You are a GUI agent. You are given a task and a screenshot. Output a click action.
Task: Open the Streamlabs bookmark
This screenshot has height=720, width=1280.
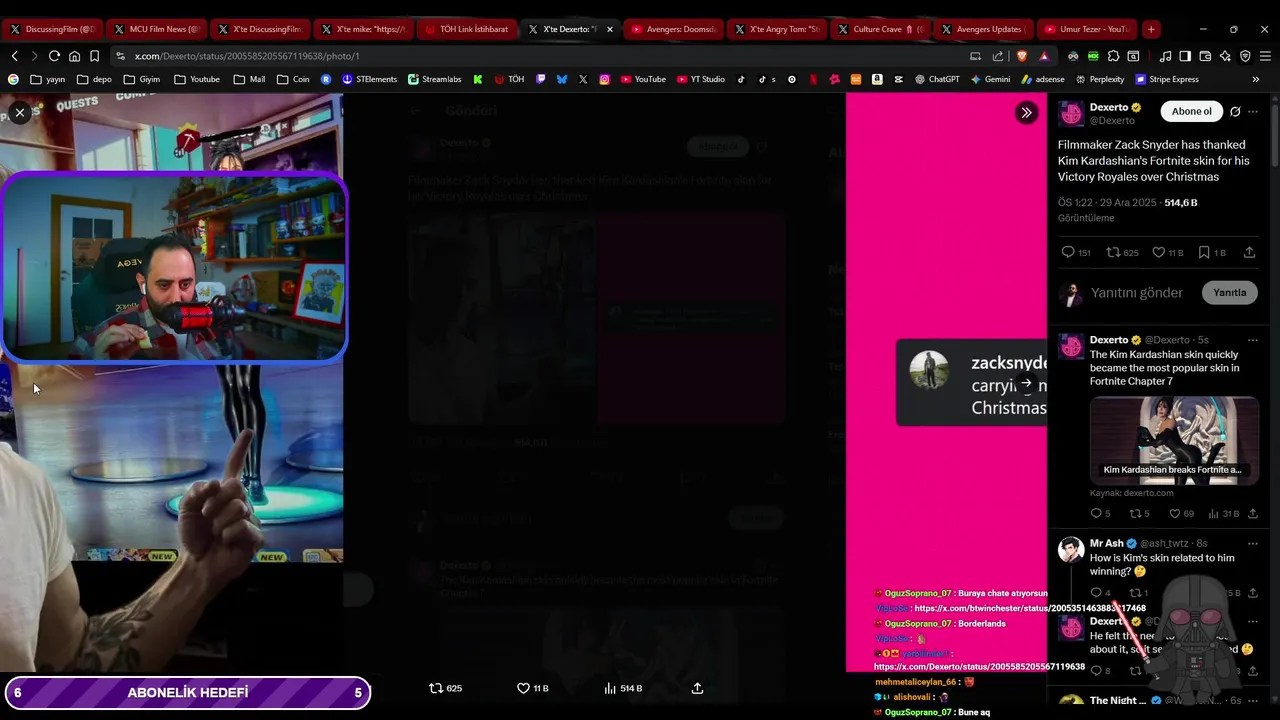coord(437,79)
